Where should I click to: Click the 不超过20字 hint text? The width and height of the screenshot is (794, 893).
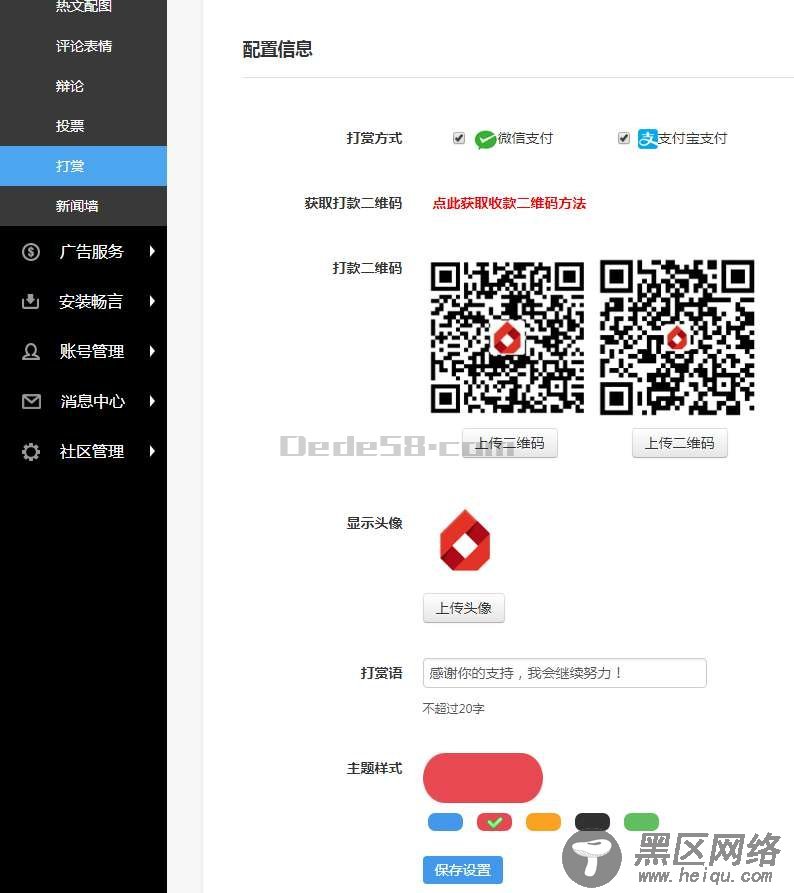tap(453, 708)
